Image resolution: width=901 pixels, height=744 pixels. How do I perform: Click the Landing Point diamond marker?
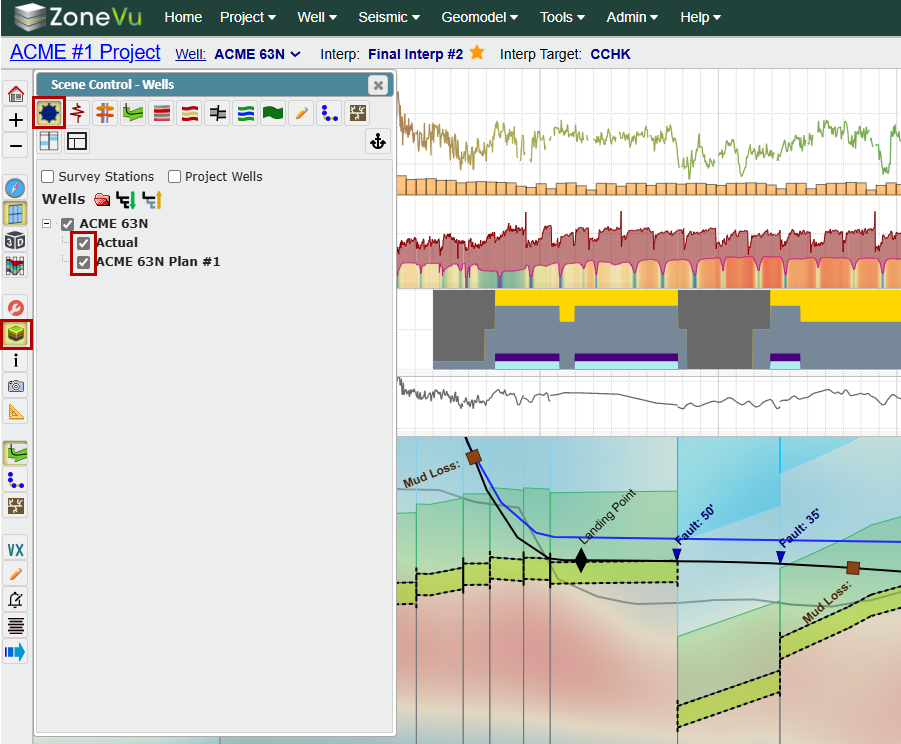tap(581, 560)
